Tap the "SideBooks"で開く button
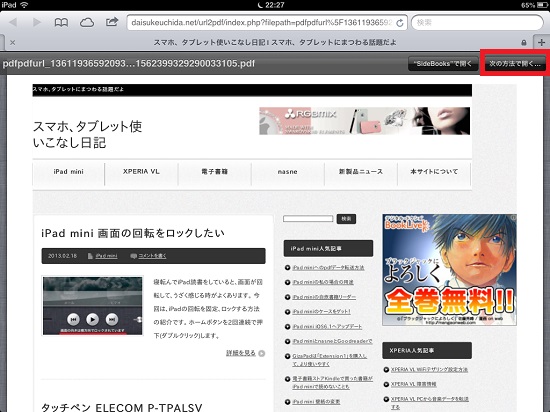The height and width of the screenshot is (412, 550). tap(443, 64)
